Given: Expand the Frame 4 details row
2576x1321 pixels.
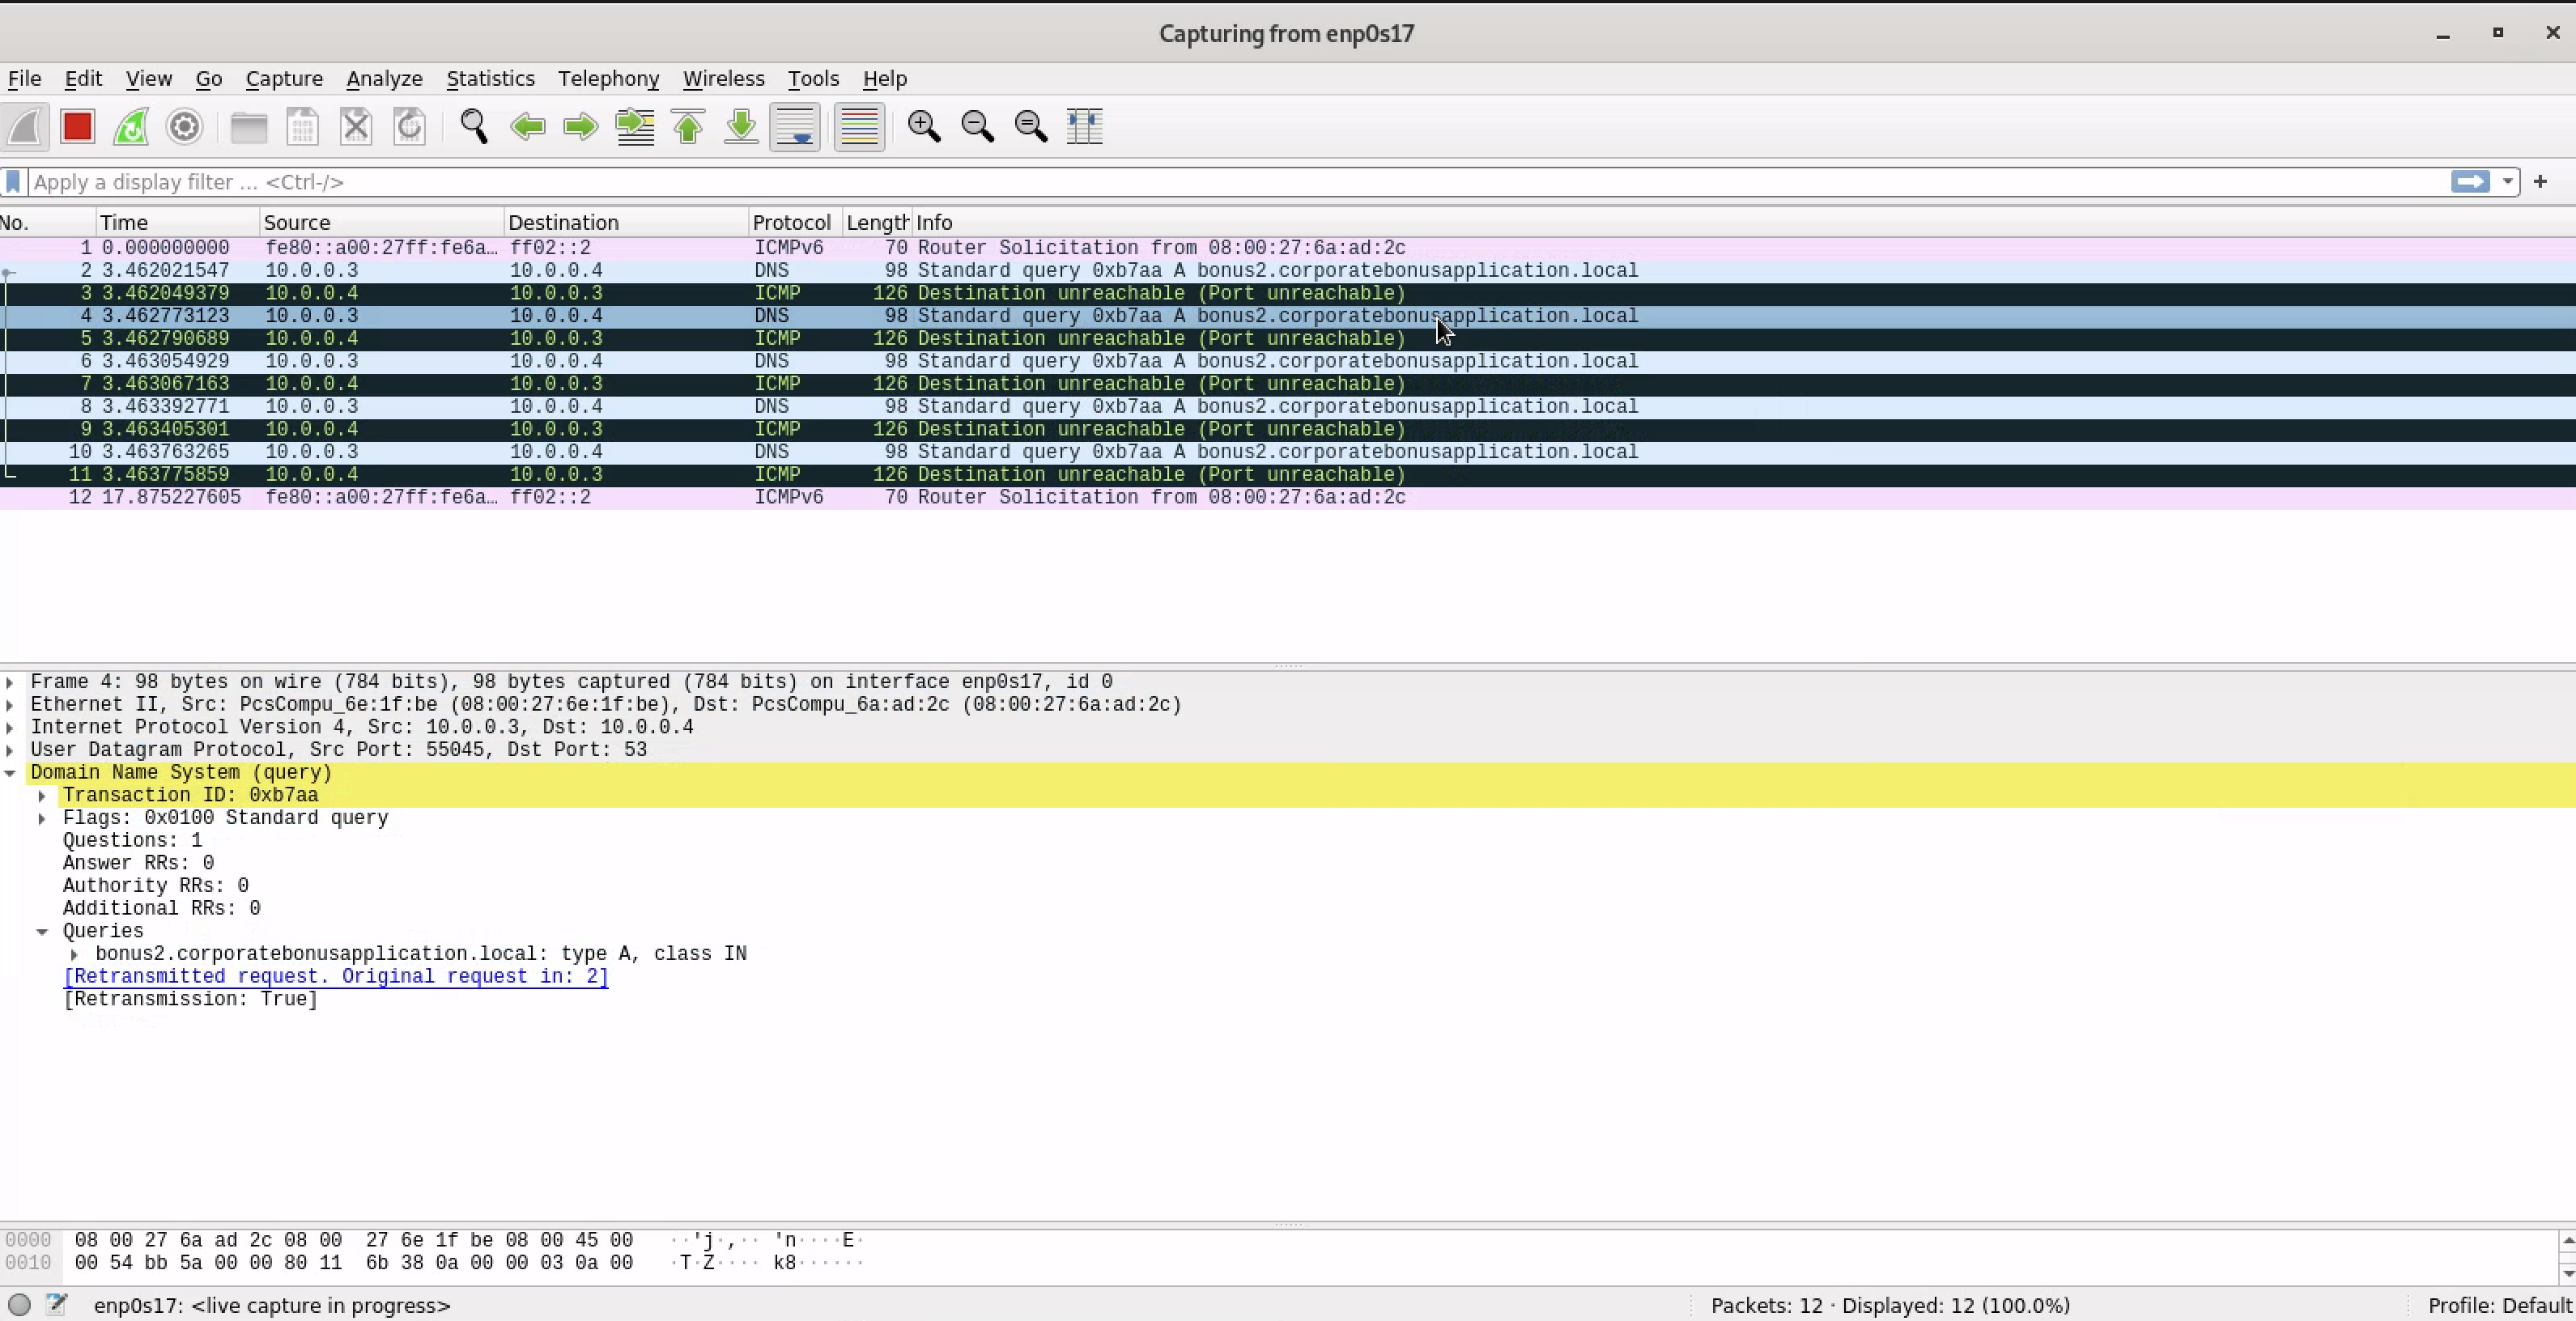Looking at the screenshot, I should [x=10, y=682].
